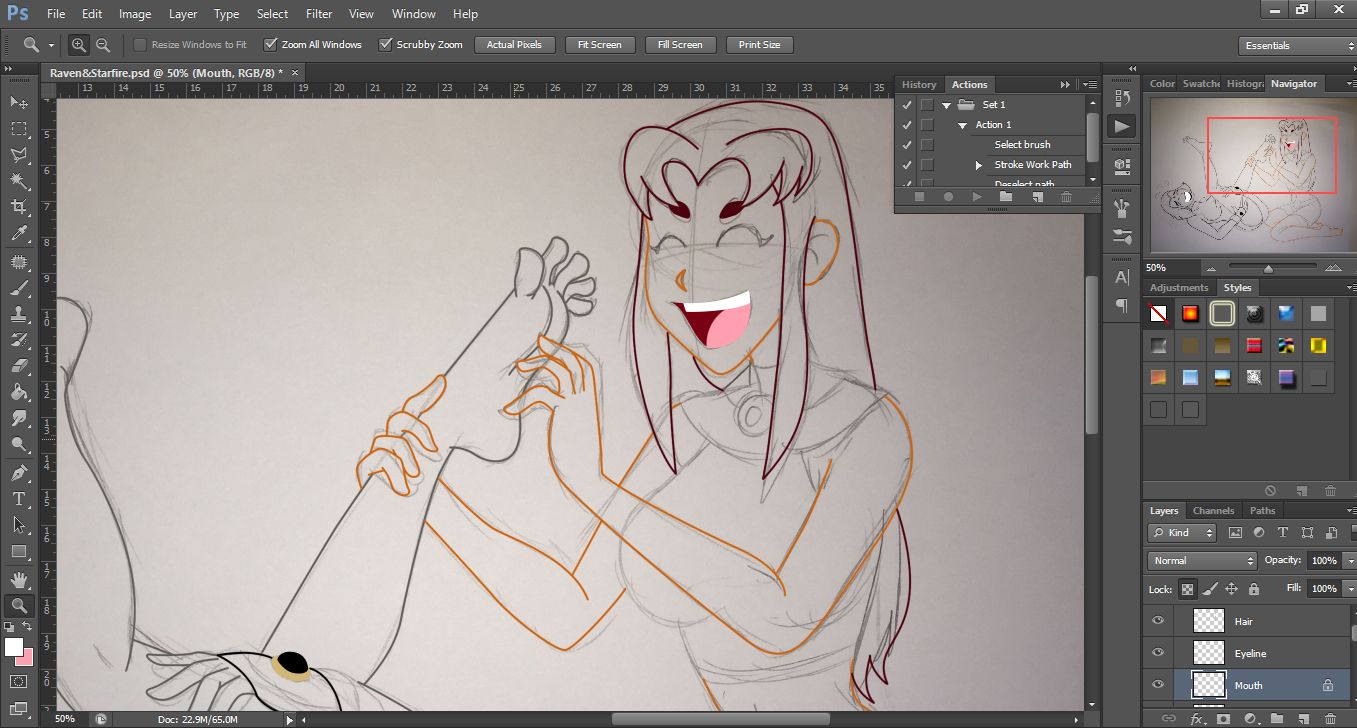Screen dimensions: 1357x728
Task: Select the Magic Wand tool
Action: [19, 181]
